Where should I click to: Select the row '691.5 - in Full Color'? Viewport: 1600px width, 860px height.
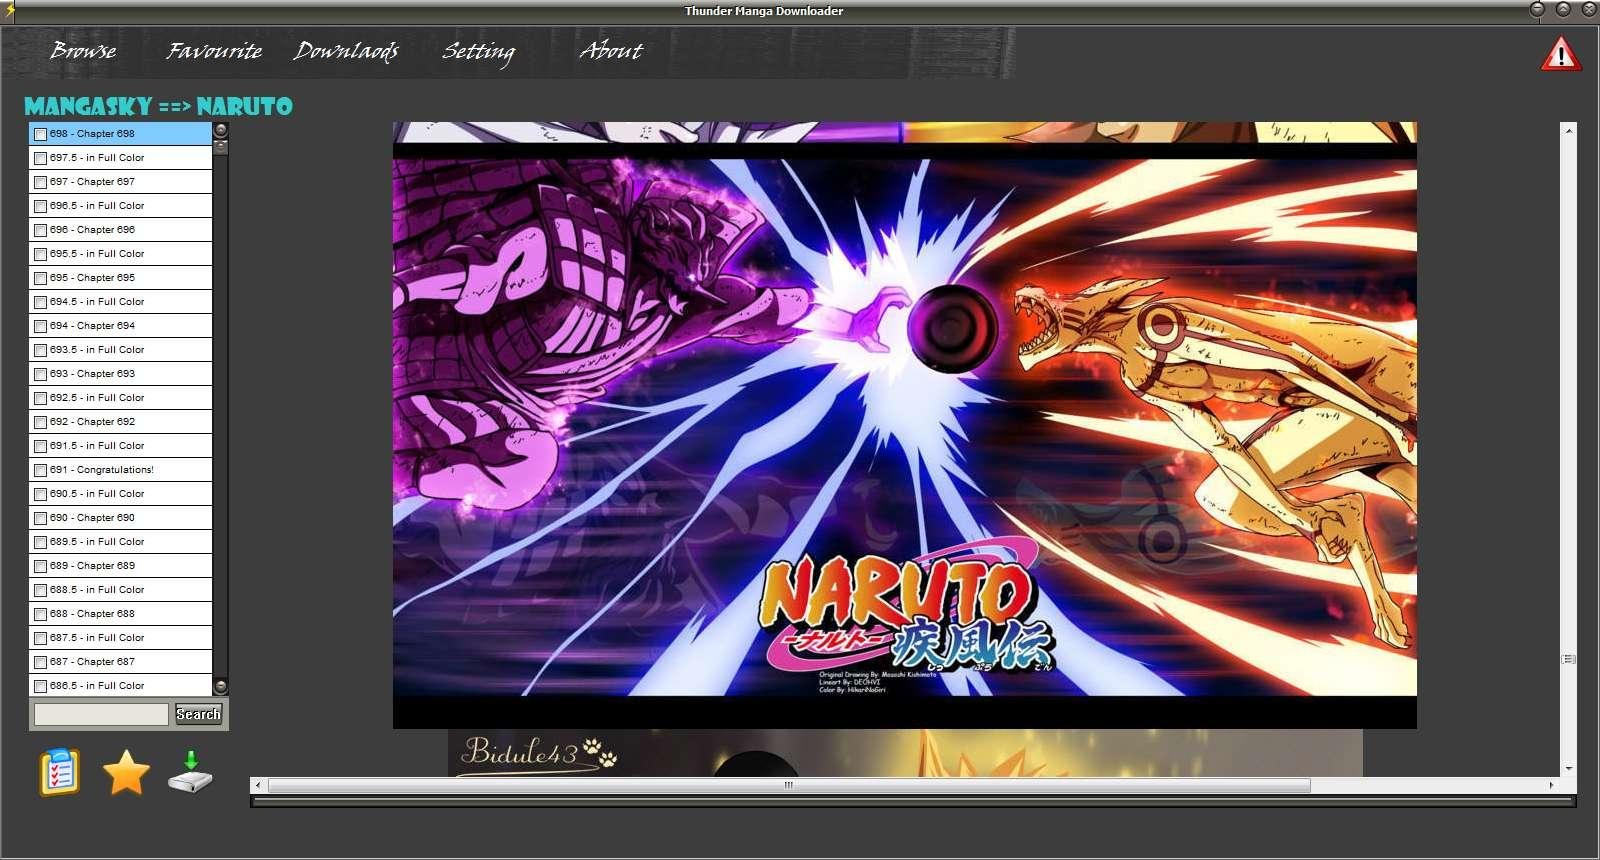click(x=121, y=446)
